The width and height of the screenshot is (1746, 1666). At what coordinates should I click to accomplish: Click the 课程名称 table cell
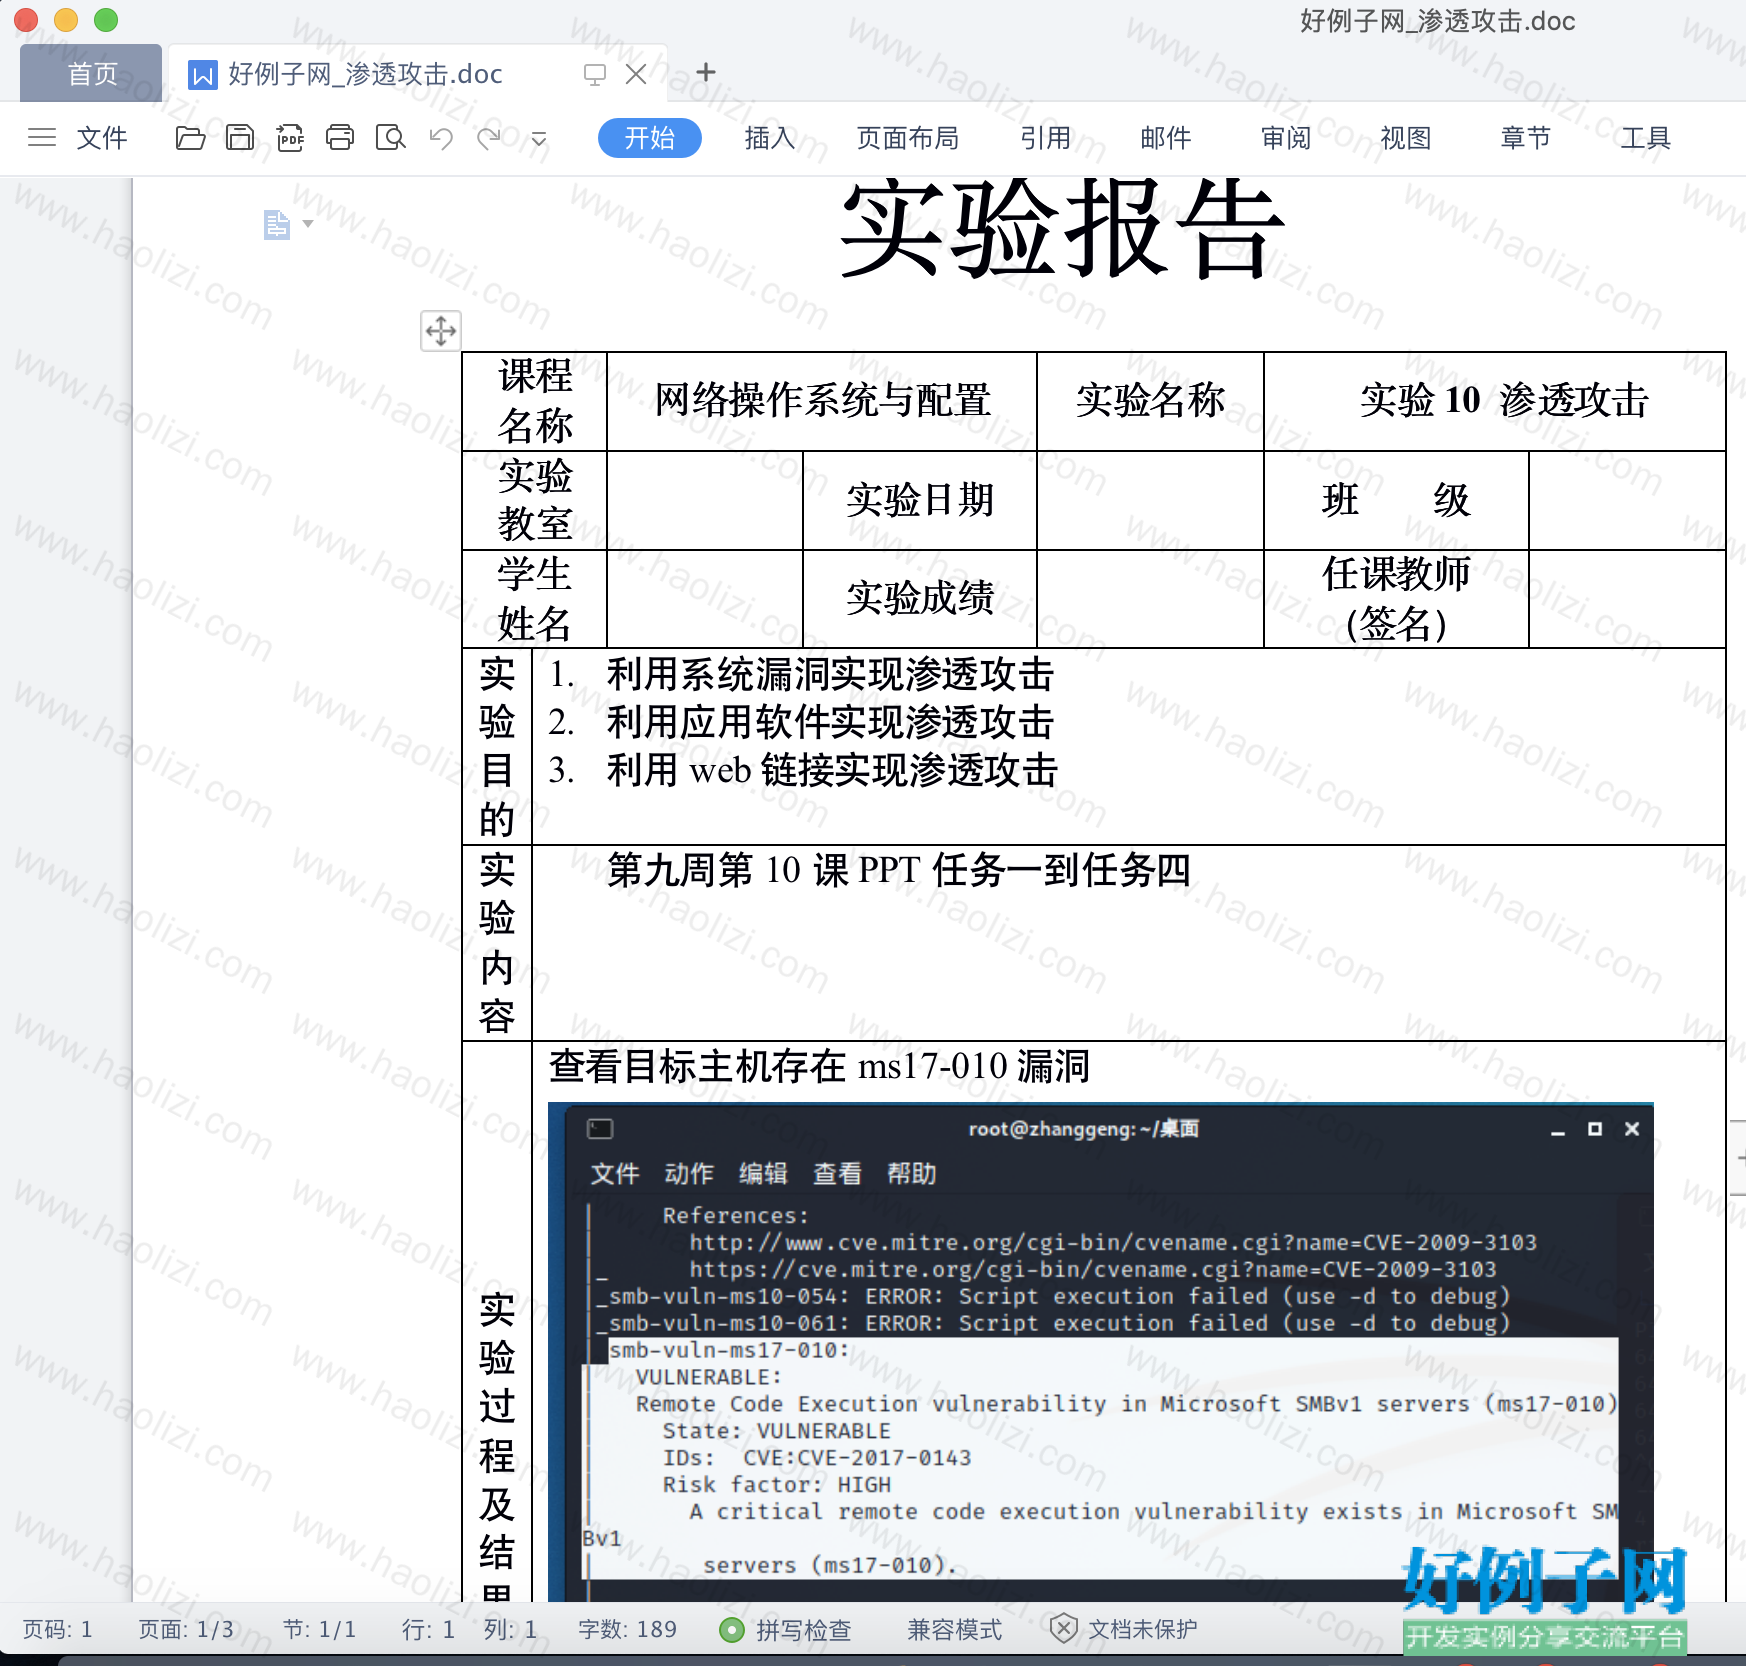point(535,401)
